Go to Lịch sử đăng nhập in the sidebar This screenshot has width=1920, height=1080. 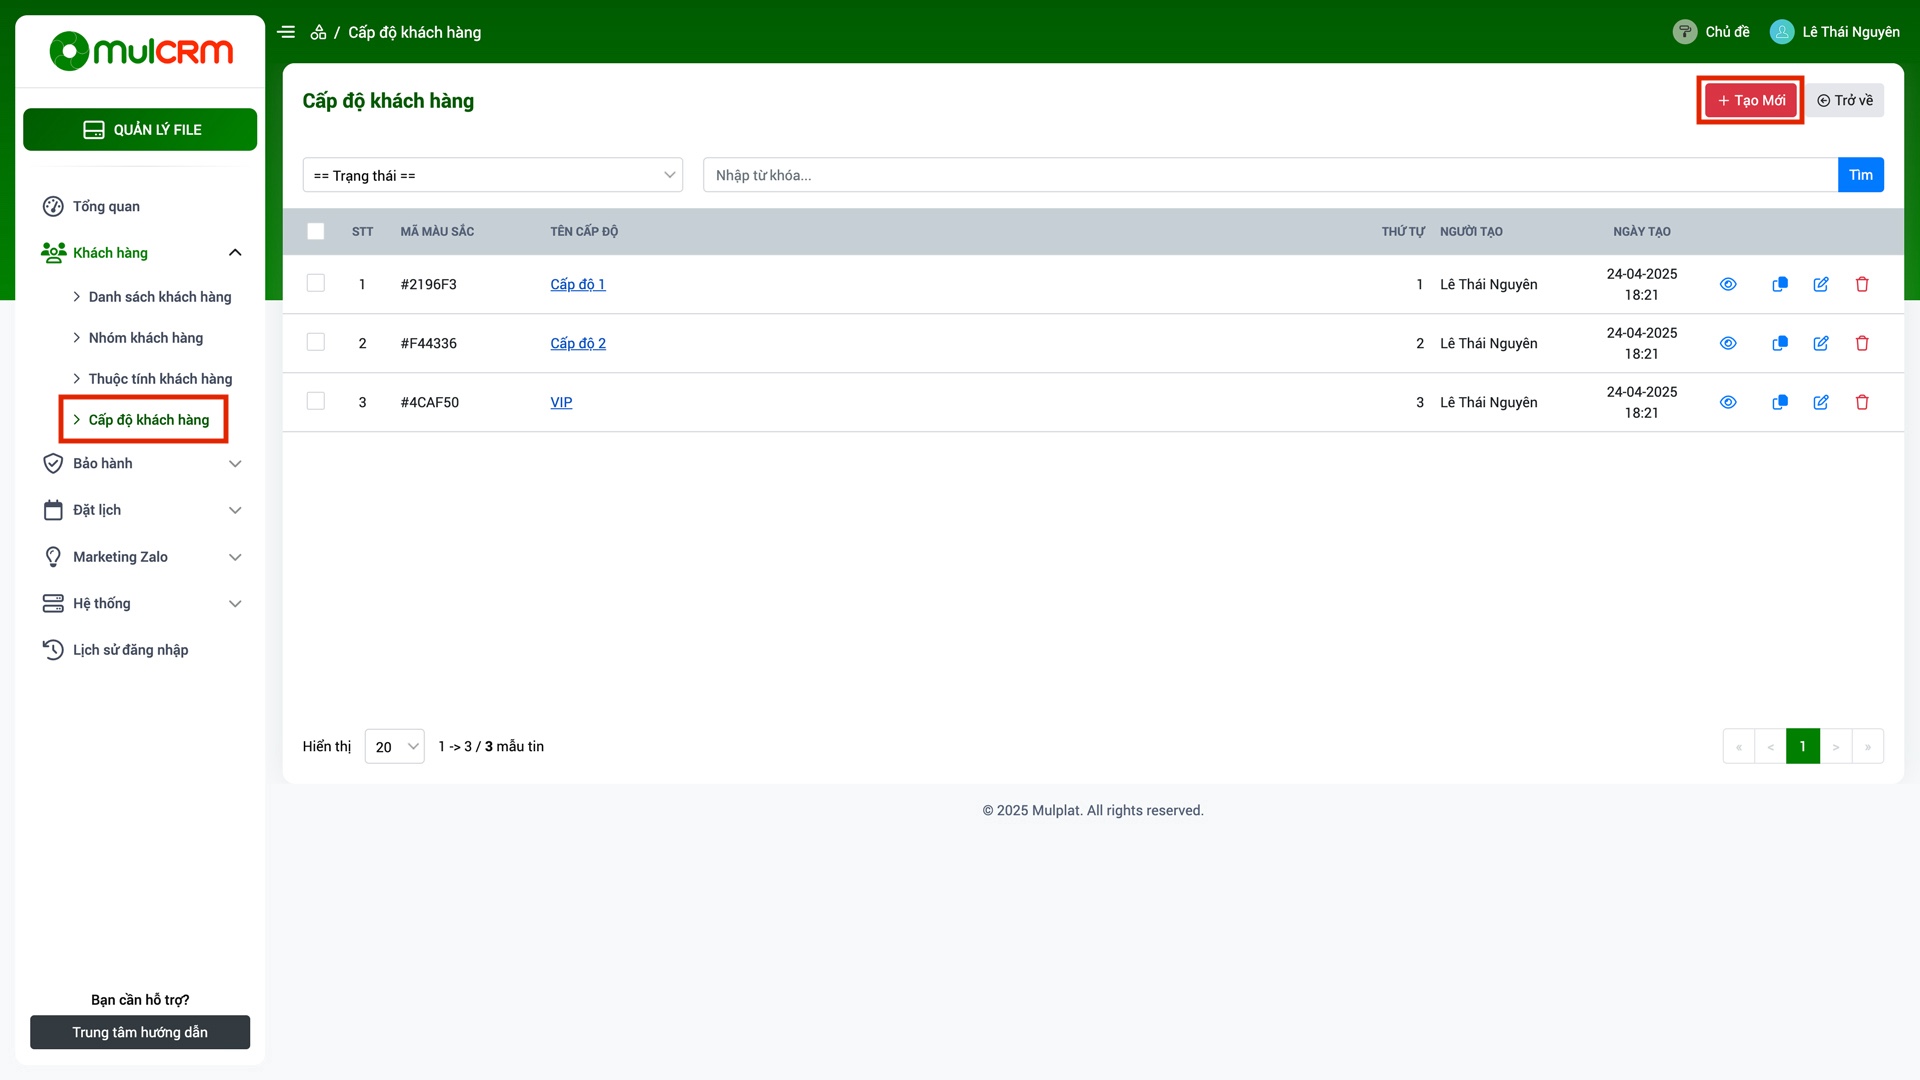pyautogui.click(x=130, y=650)
